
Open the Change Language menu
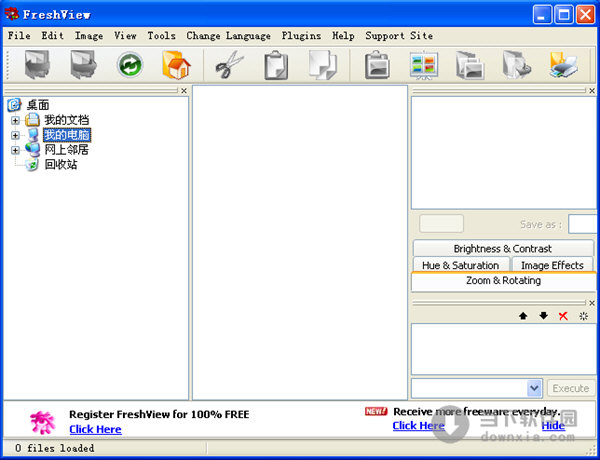point(228,36)
